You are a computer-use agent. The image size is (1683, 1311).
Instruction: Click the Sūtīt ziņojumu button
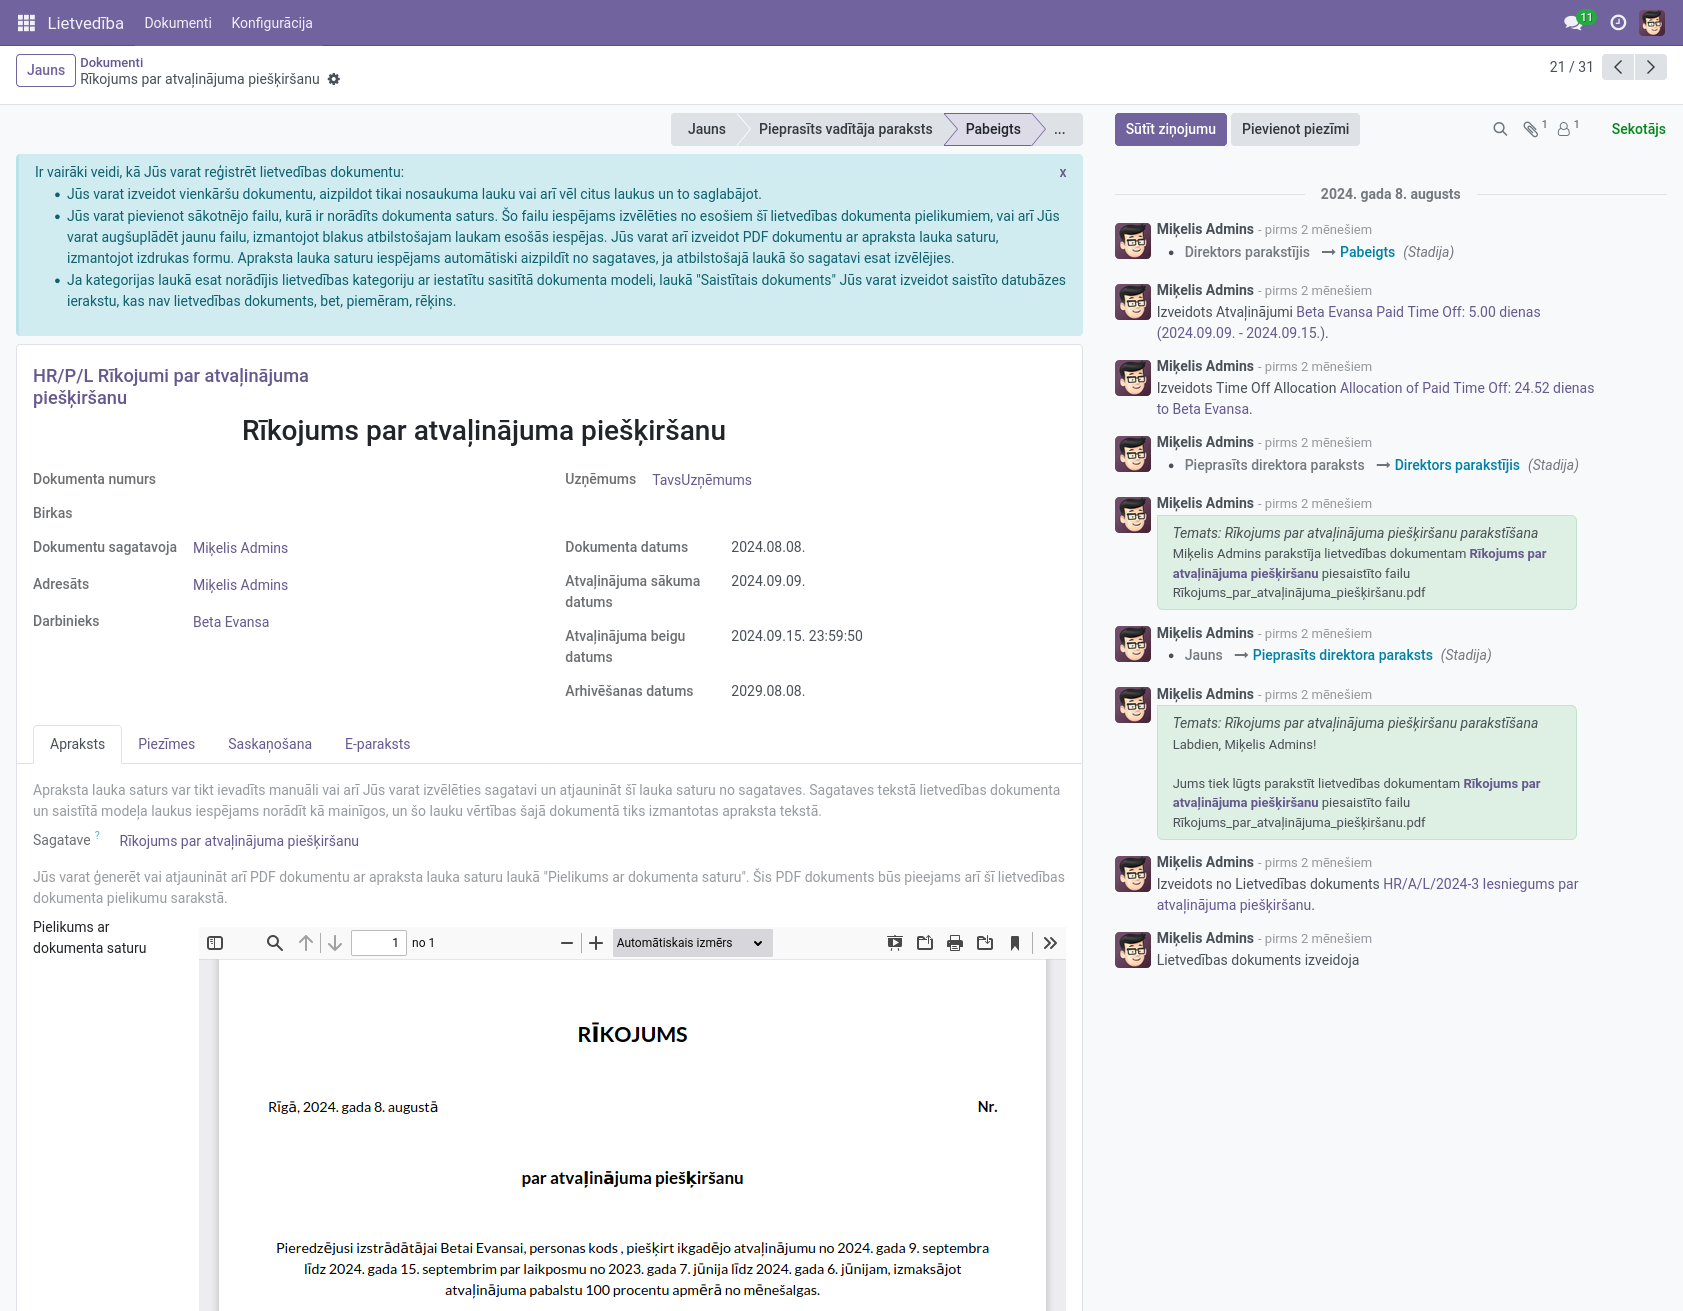1170,129
